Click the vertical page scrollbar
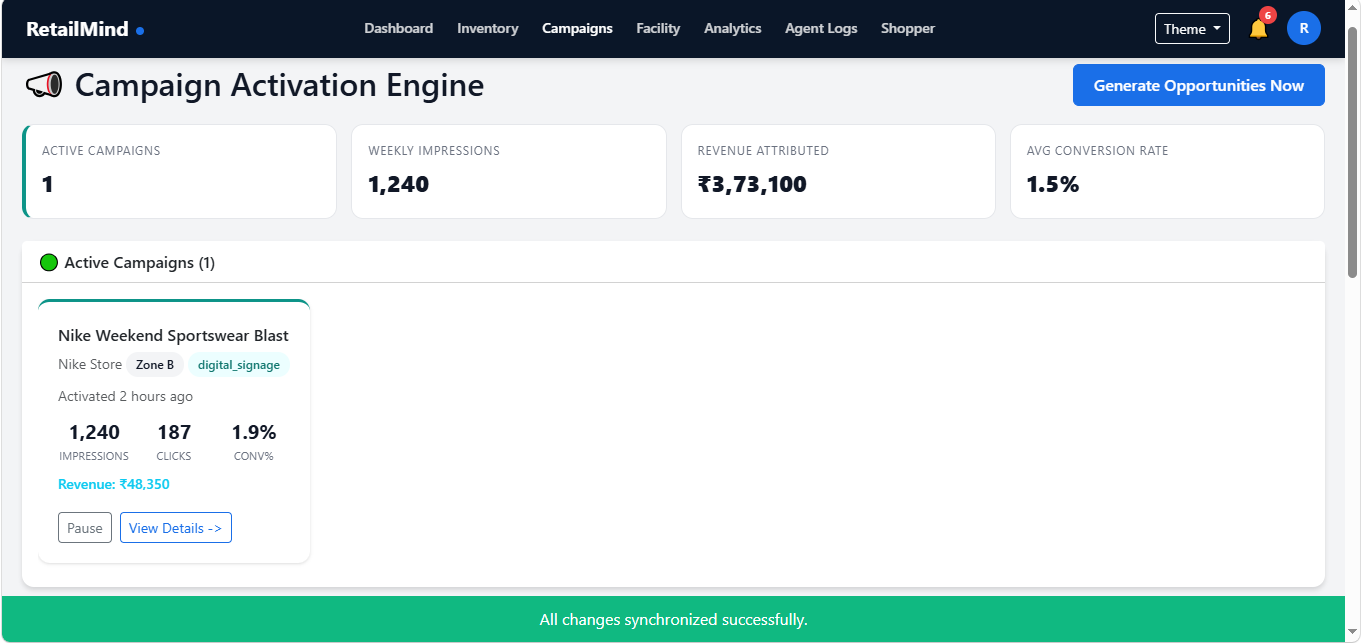The image size is (1364, 643). coord(1353,150)
